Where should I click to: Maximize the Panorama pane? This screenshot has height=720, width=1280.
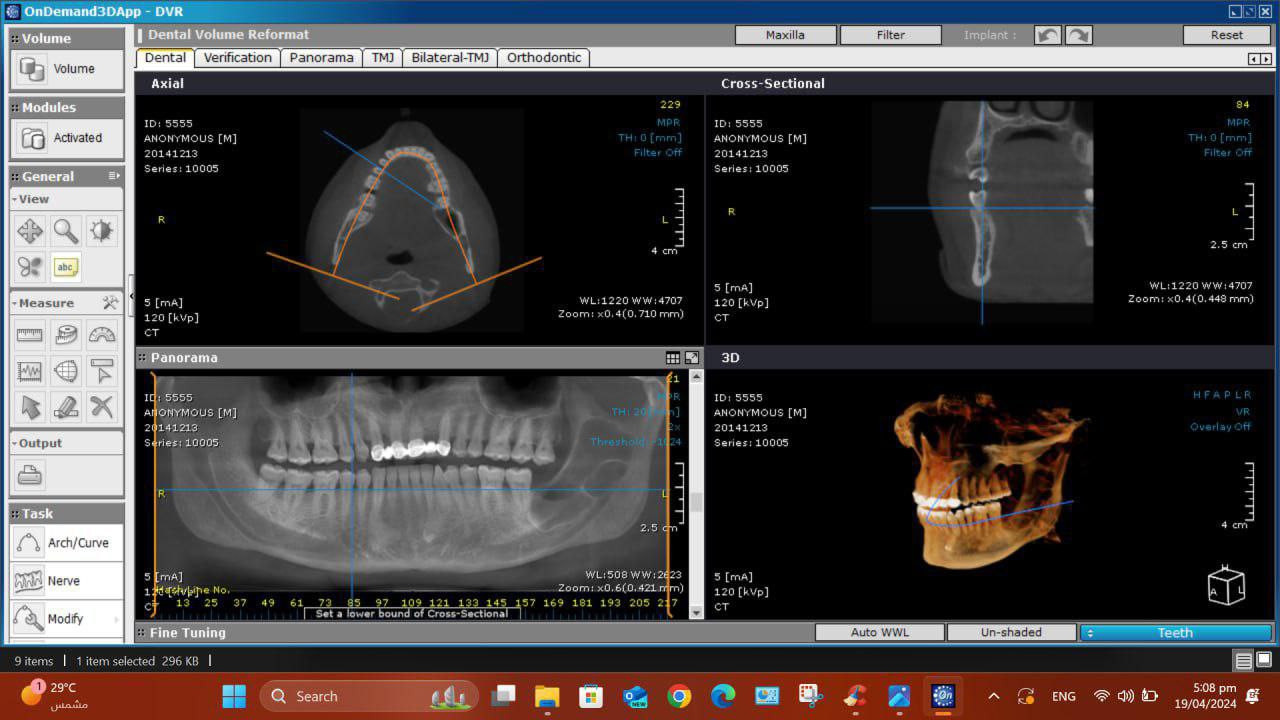tap(691, 358)
